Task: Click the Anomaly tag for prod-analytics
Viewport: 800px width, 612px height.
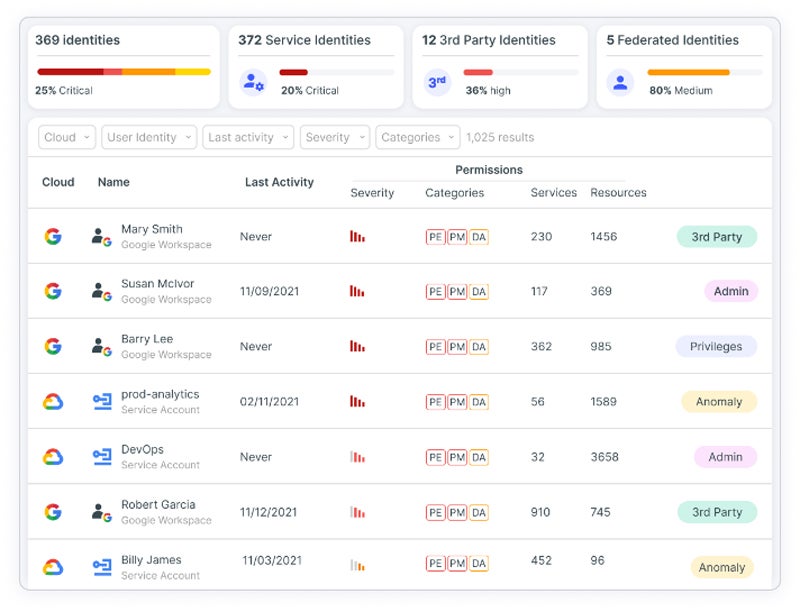Action: click(x=719, y=402)
